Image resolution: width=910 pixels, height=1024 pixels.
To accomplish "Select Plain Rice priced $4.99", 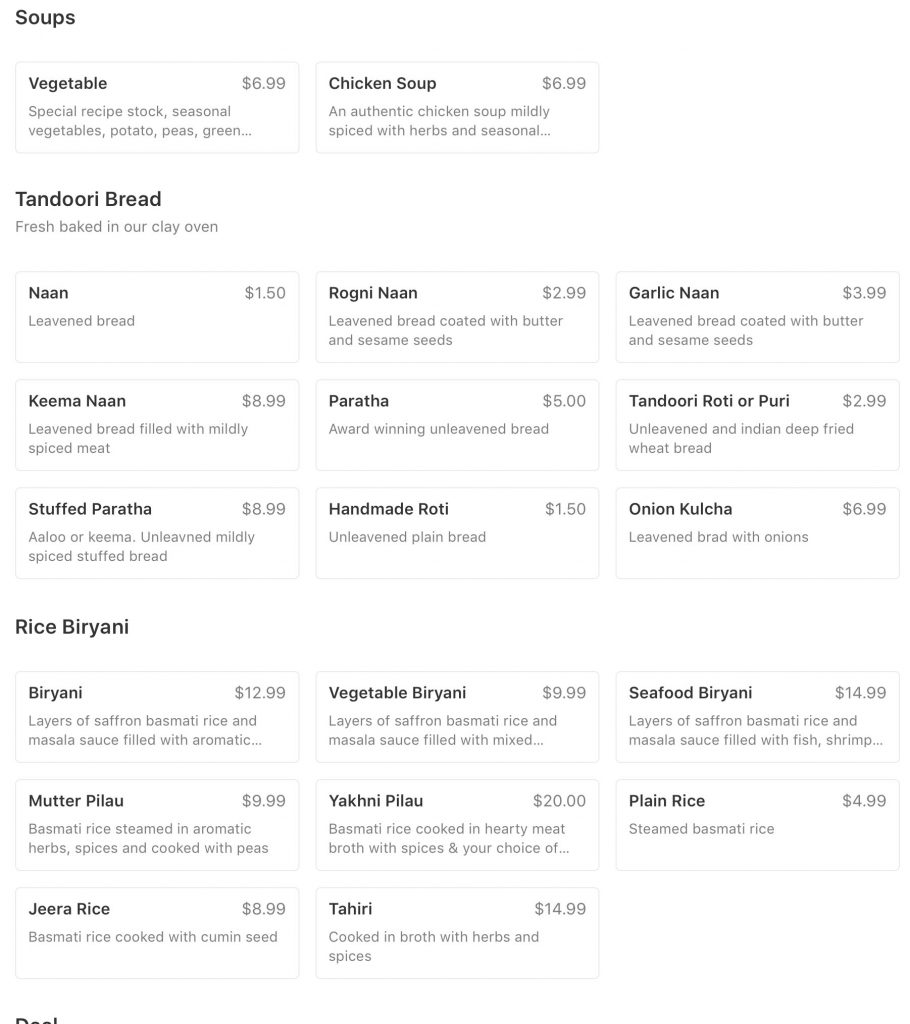I will coord(757,824).
